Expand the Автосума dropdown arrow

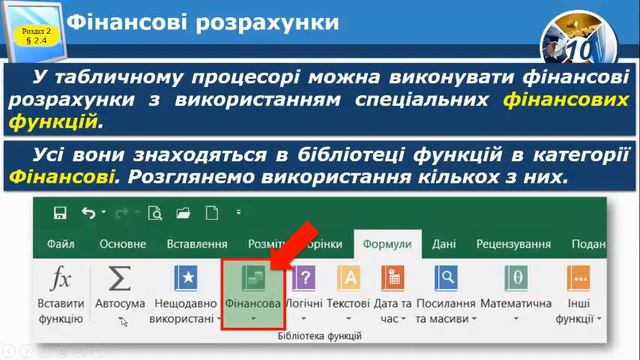point(121,318)
